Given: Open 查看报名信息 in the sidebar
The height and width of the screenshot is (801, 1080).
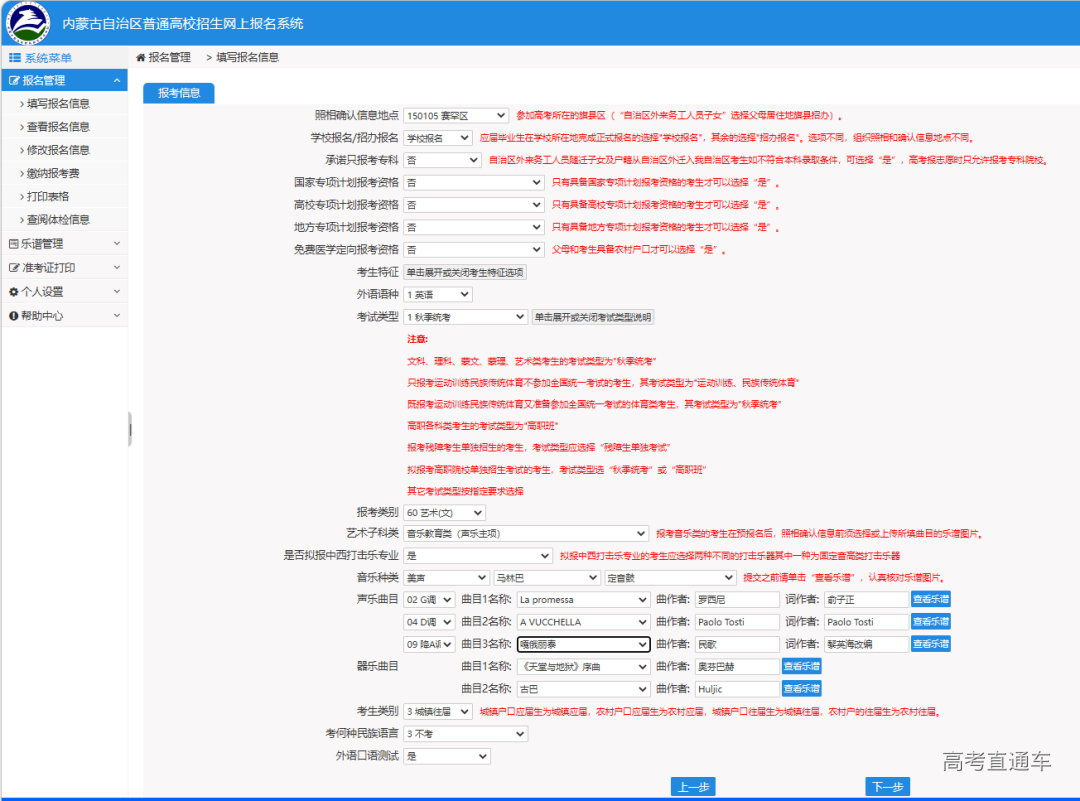Looking at the screenshot, I should click(x=58, y=127).
